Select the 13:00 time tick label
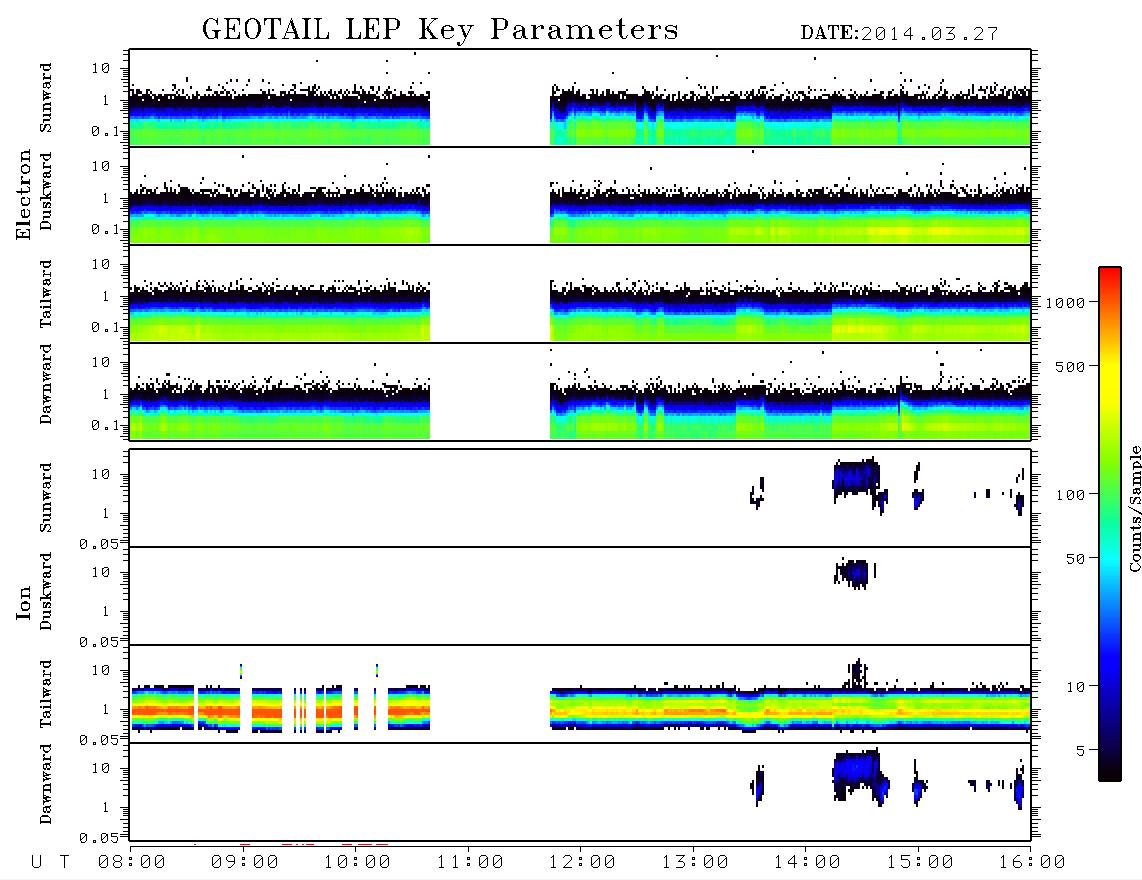 pyautogui.click(x=695, y=863)
